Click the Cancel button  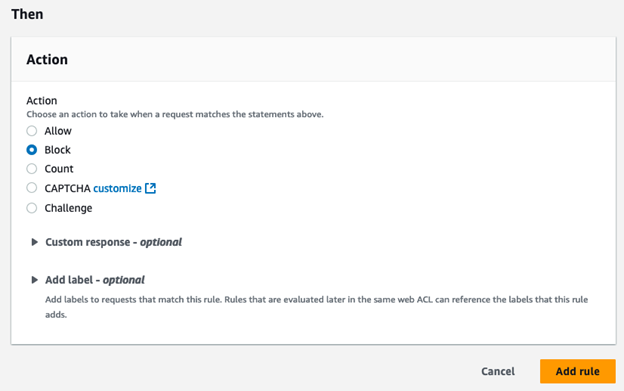[x=498, y=372]
